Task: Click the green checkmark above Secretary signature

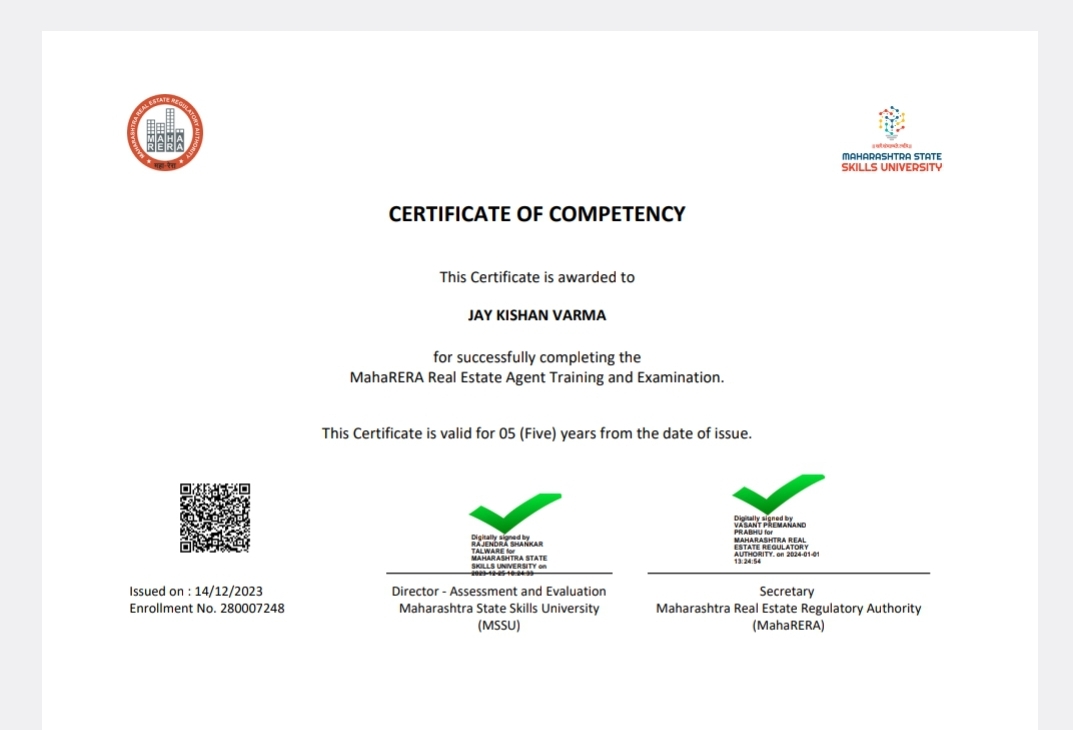Action: [778, 494]
